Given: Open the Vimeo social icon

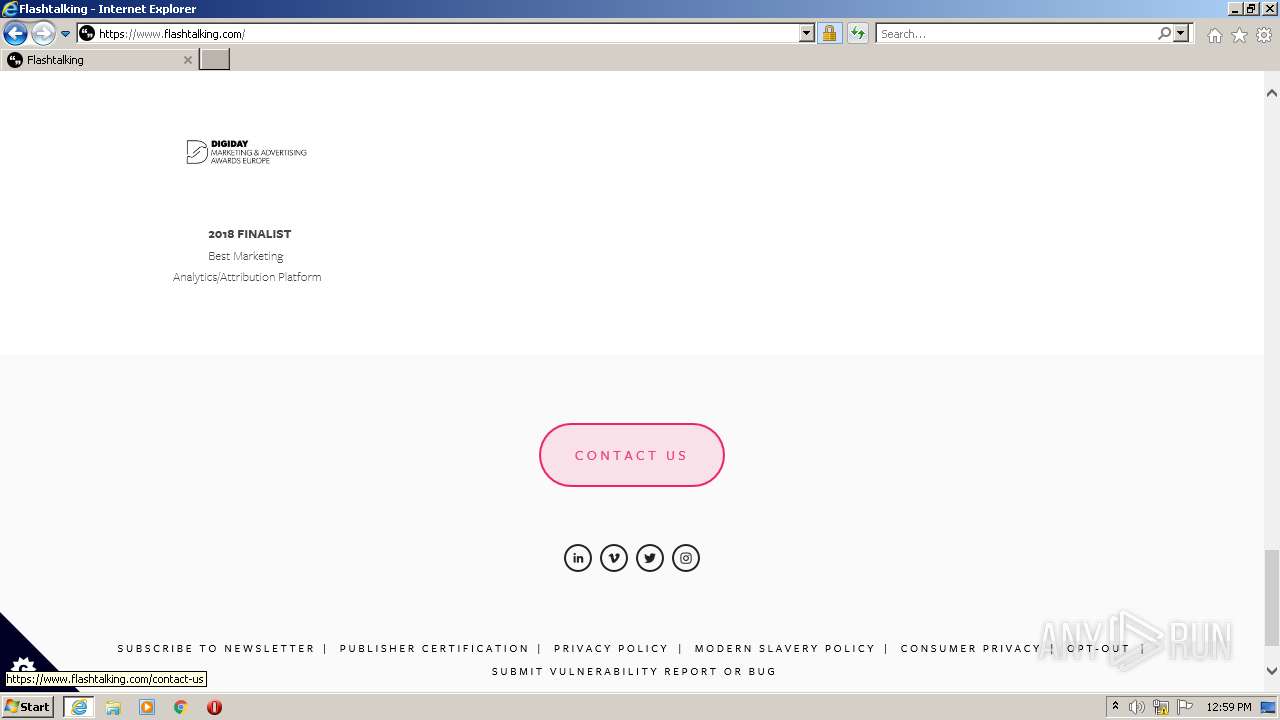Looking at the screenshot, I should (614, 558).
